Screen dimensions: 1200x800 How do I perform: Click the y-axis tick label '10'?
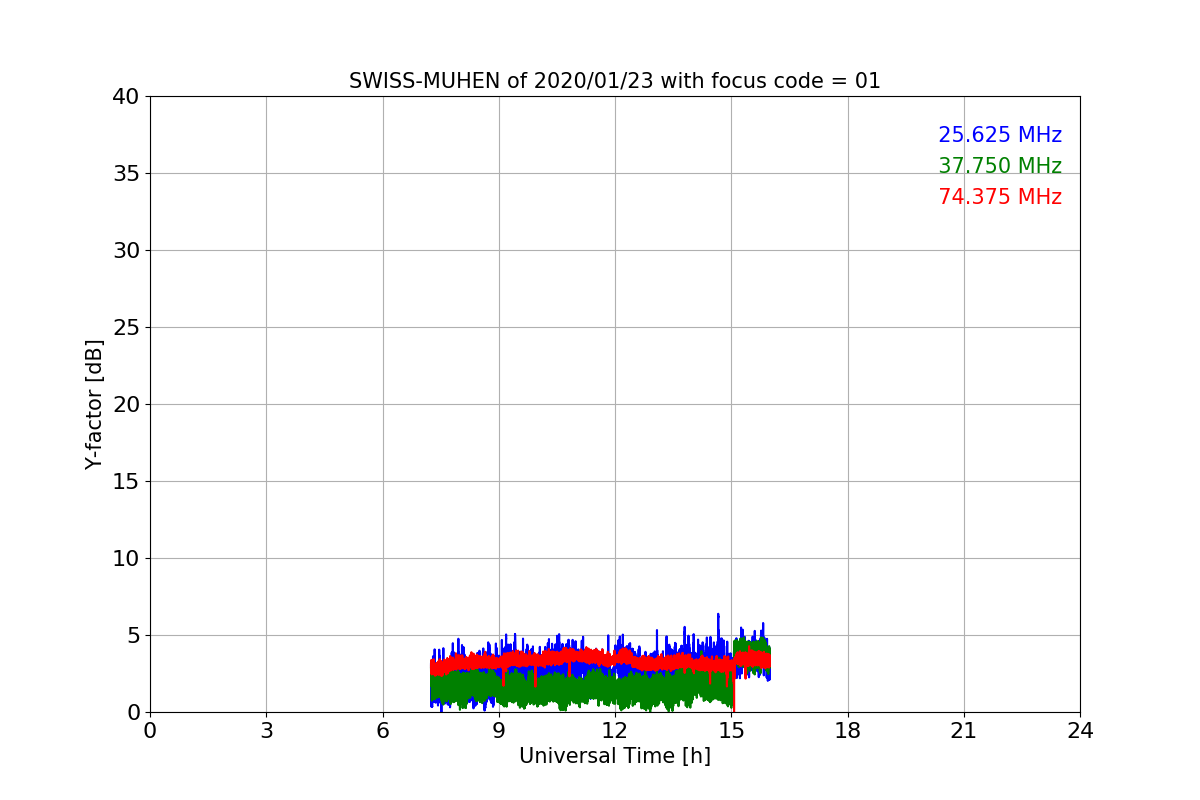(x=126, y=559)
